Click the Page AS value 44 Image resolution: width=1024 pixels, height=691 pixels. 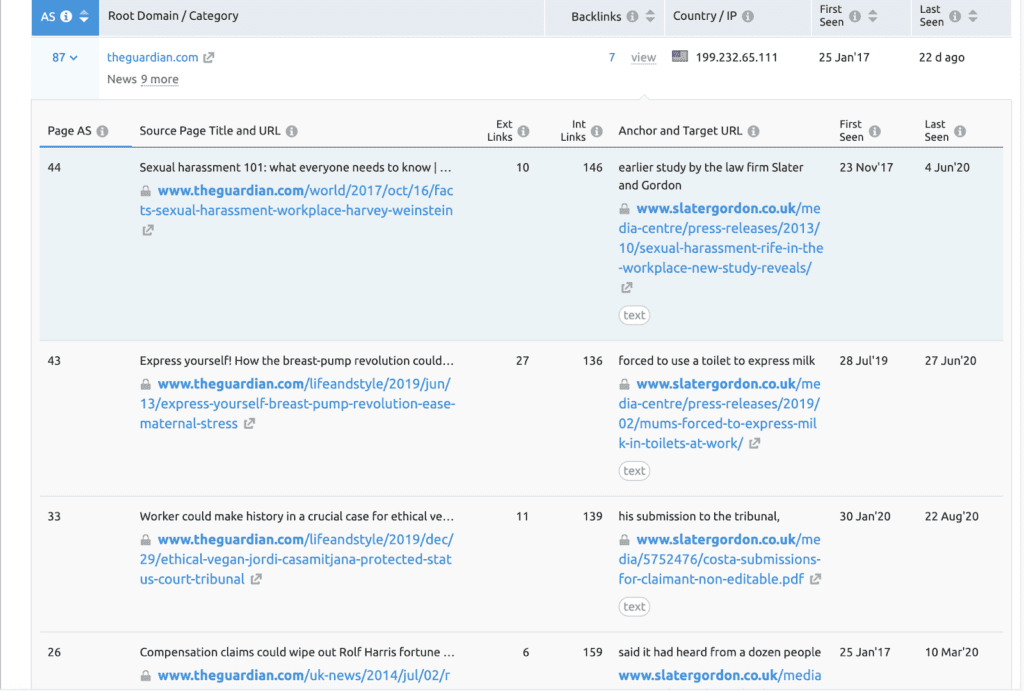click(x=54, y=168)
